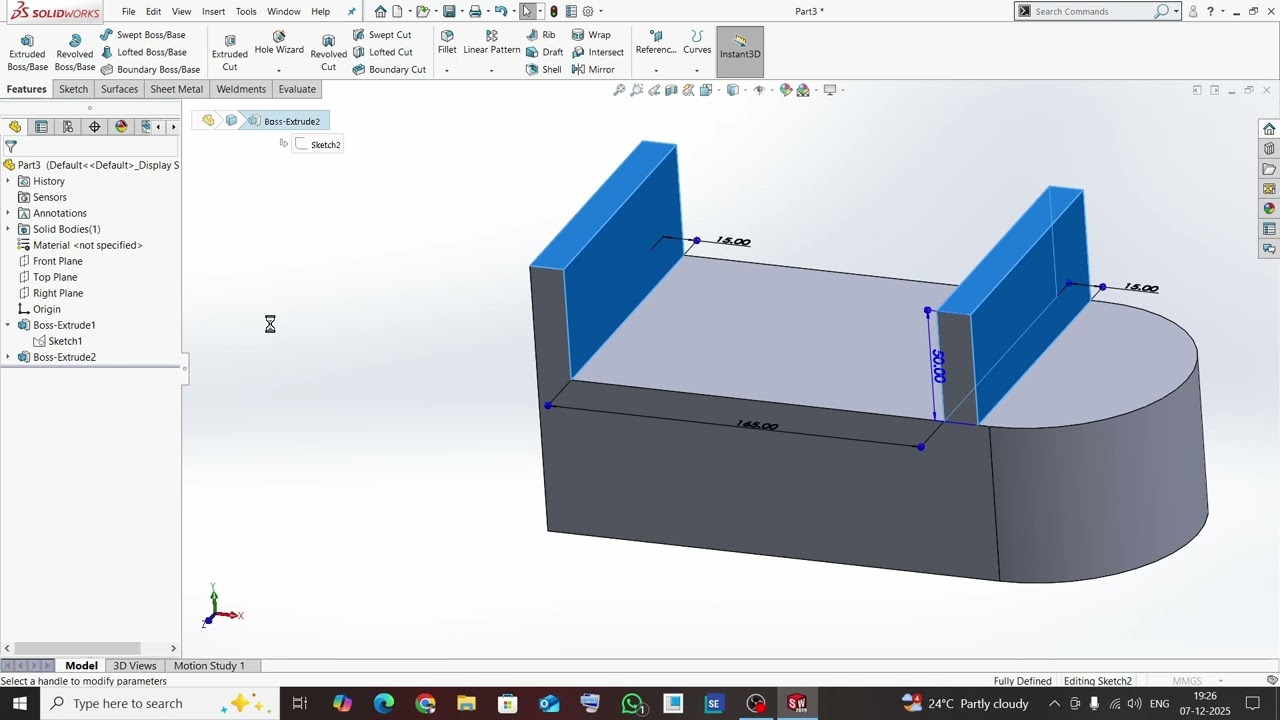Pin the menu bar with pushpin icon
The width and height of the screenshot is (1280, 720).
tap(351, 12)
